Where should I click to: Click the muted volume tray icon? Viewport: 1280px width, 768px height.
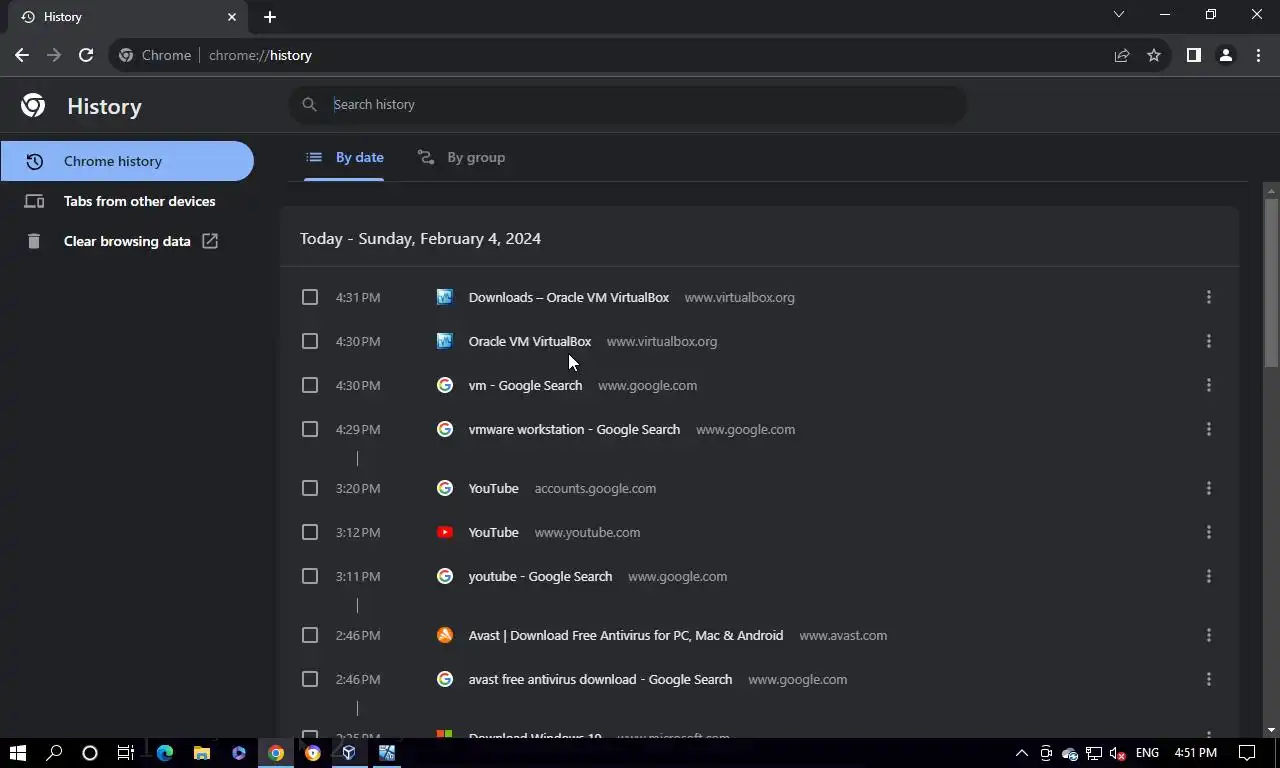tap(1118, 753)
